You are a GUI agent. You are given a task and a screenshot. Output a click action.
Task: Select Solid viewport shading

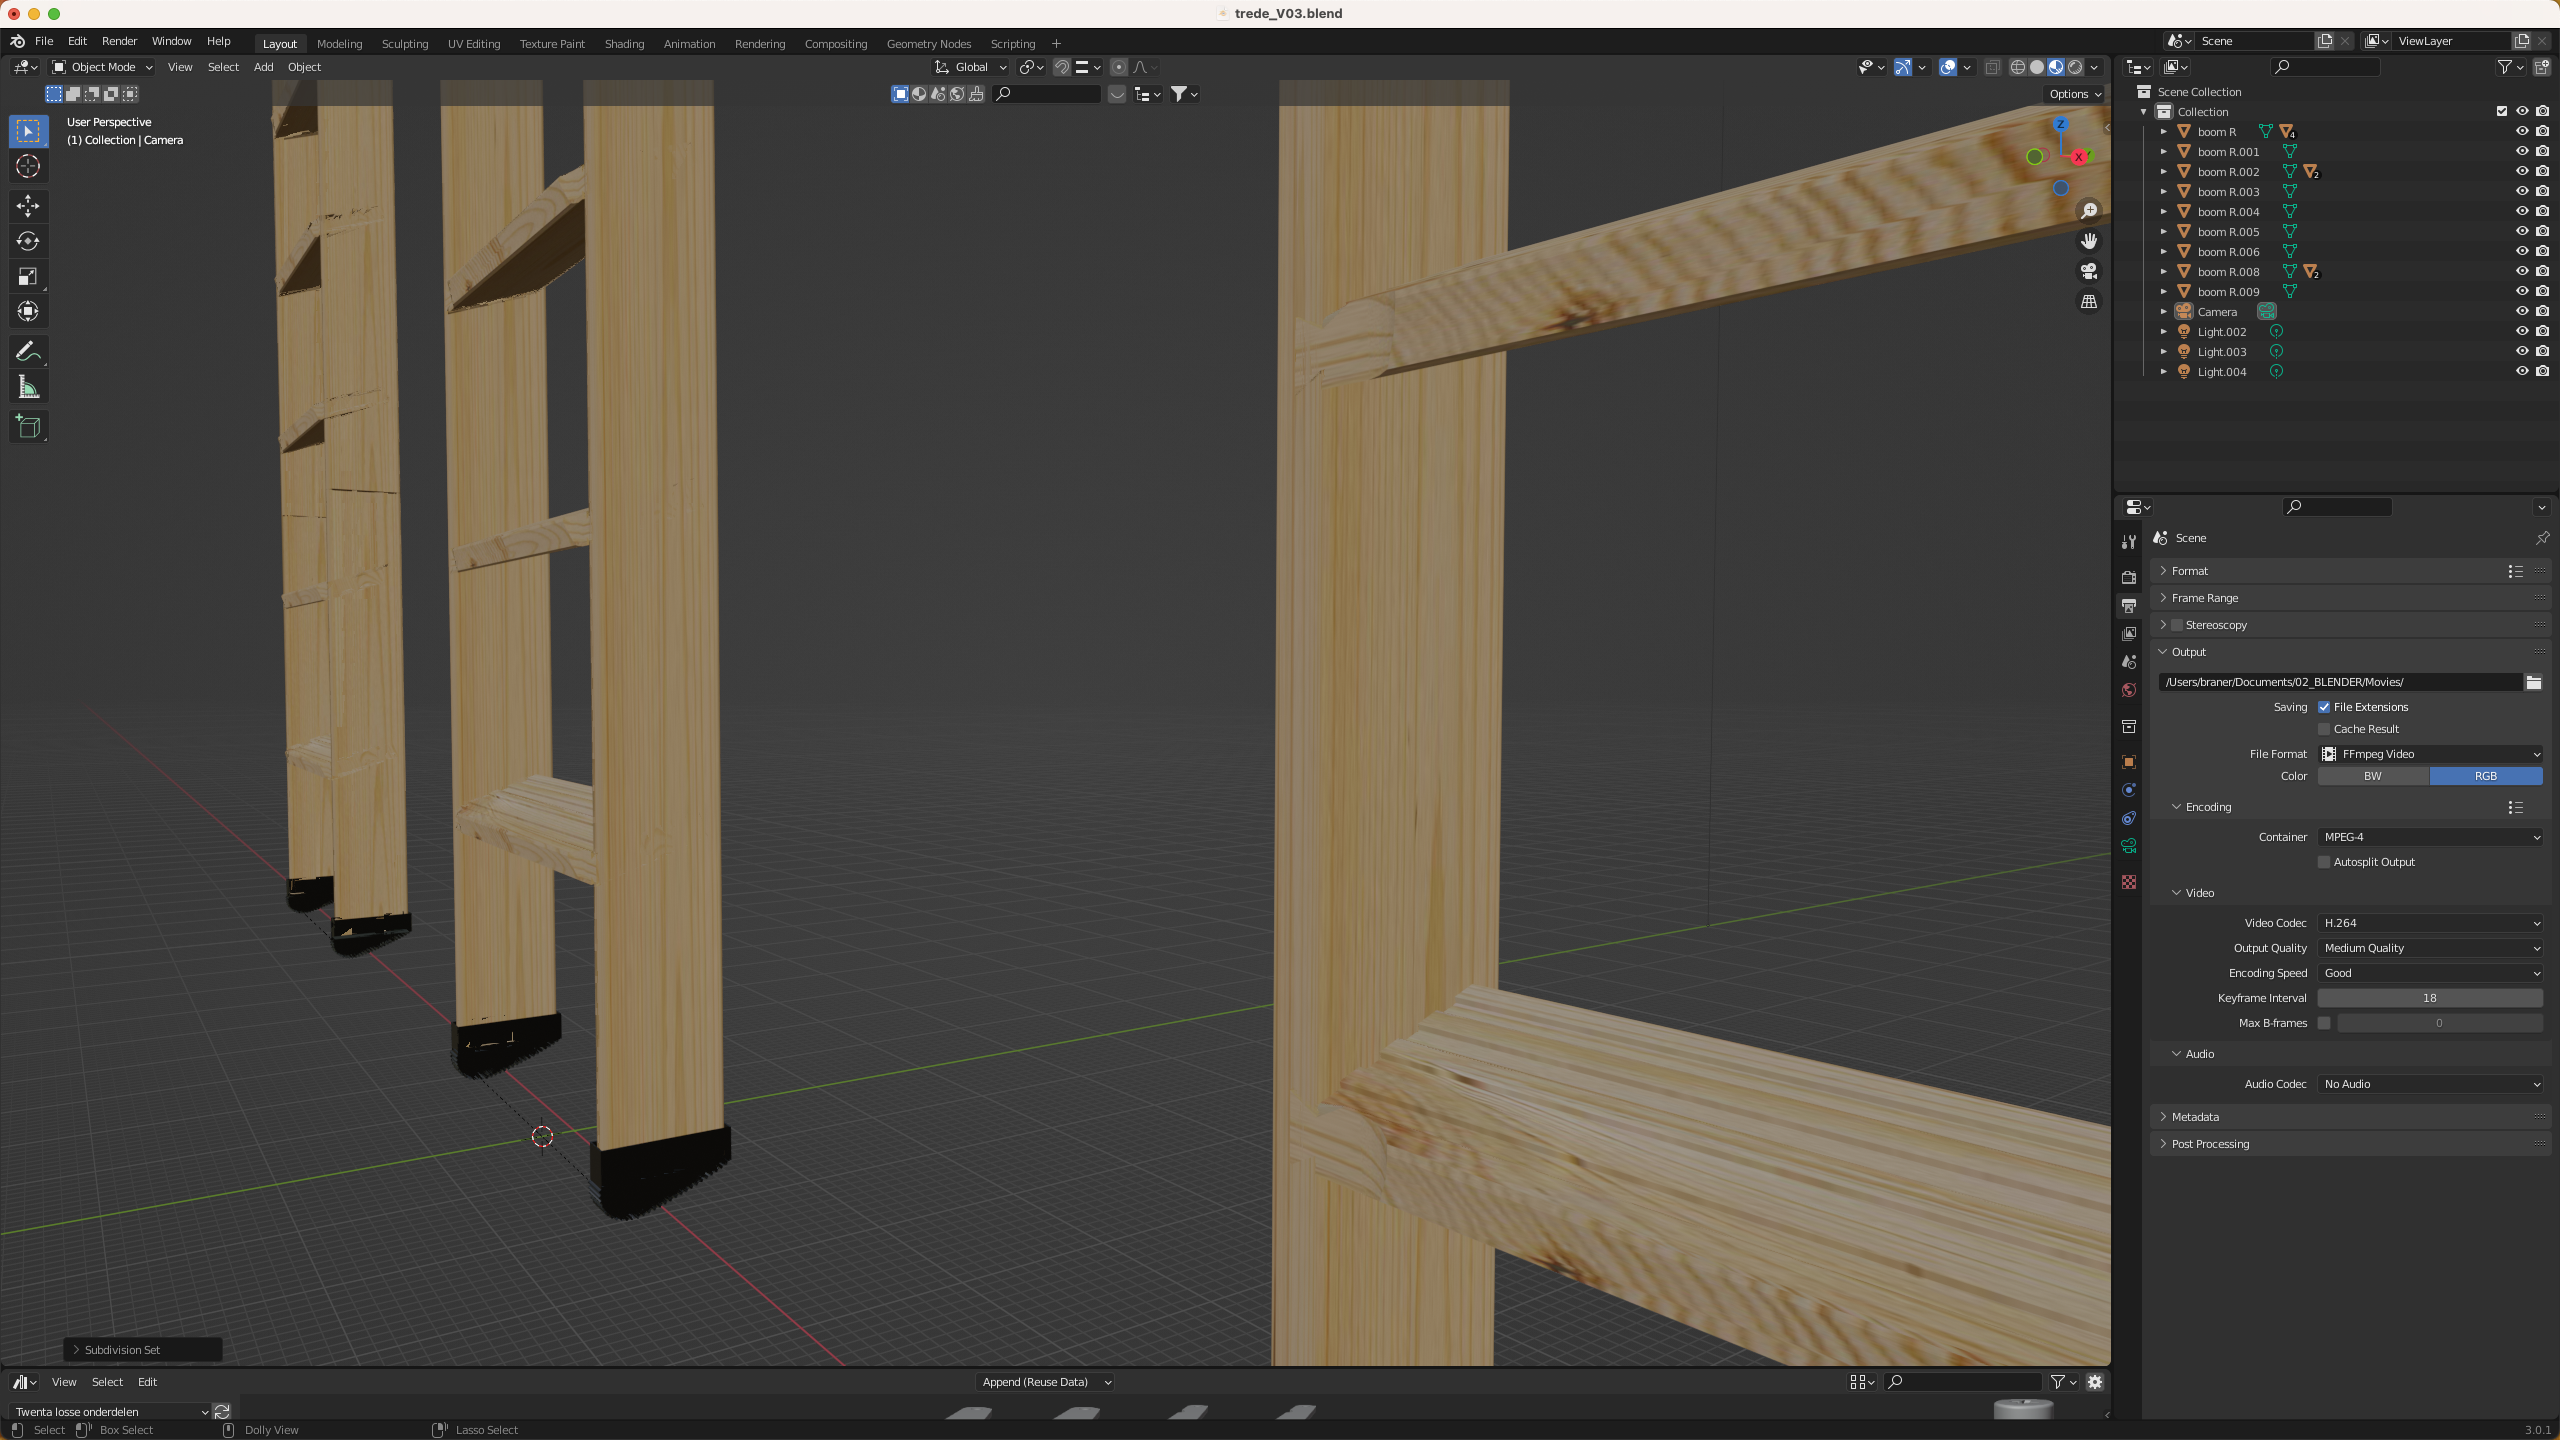coord(2037,67)
